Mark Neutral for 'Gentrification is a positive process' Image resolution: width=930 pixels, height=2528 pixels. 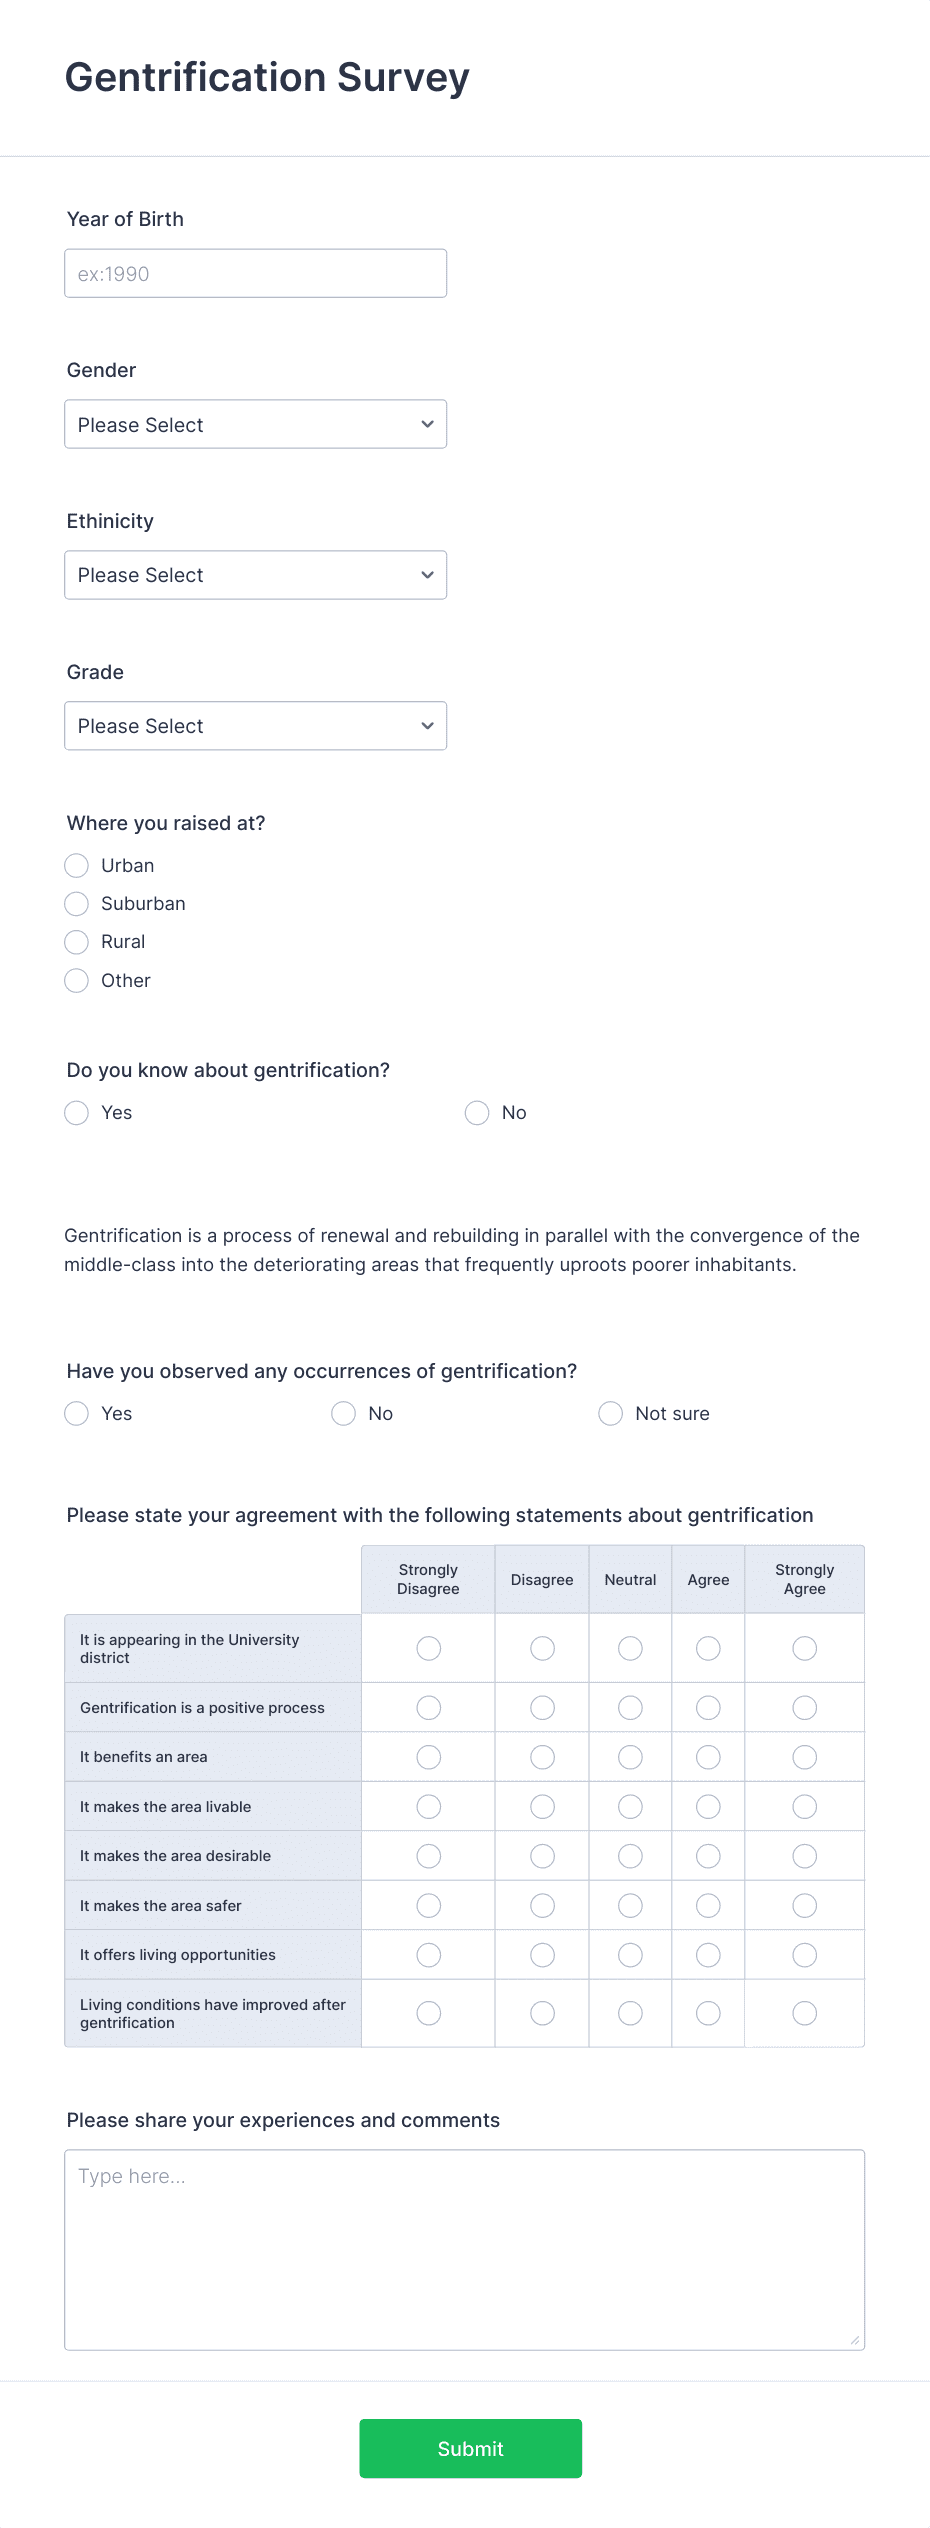pyautogui.click(x=631, y=1708)
